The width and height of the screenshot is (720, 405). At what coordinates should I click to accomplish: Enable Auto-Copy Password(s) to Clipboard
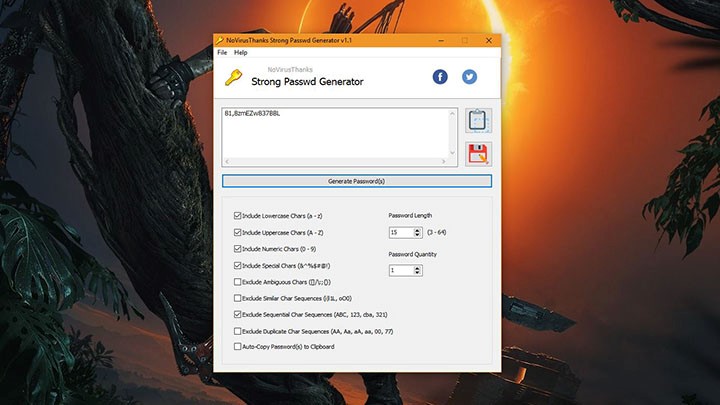[x=237, y=346]
